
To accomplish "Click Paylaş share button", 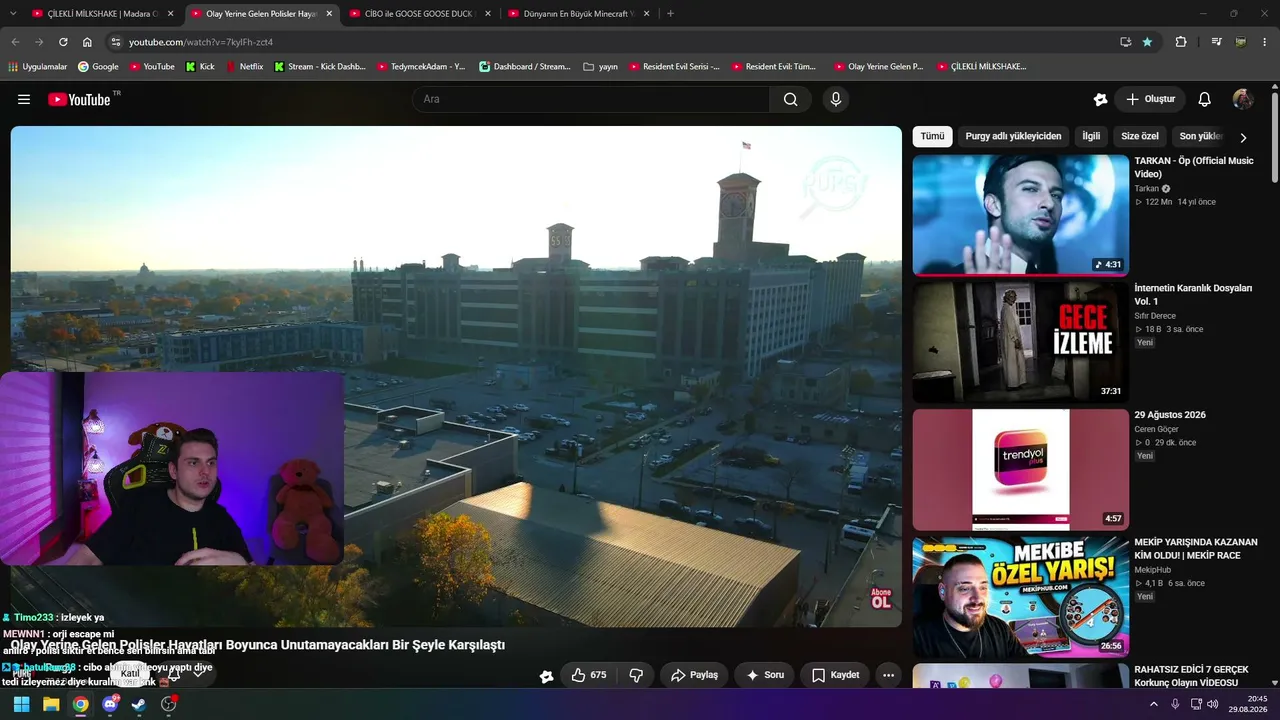I will point(694,675).
